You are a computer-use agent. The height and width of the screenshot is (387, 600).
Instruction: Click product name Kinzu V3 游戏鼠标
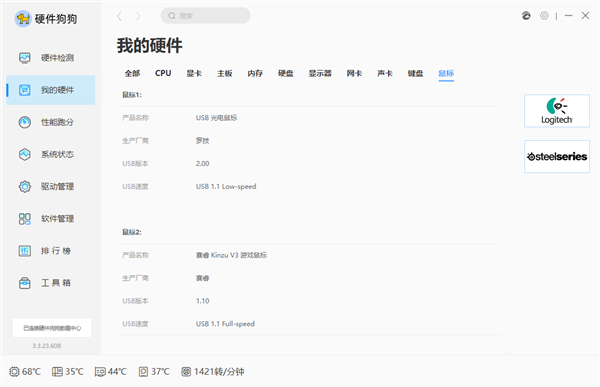[x=232, y=255]
